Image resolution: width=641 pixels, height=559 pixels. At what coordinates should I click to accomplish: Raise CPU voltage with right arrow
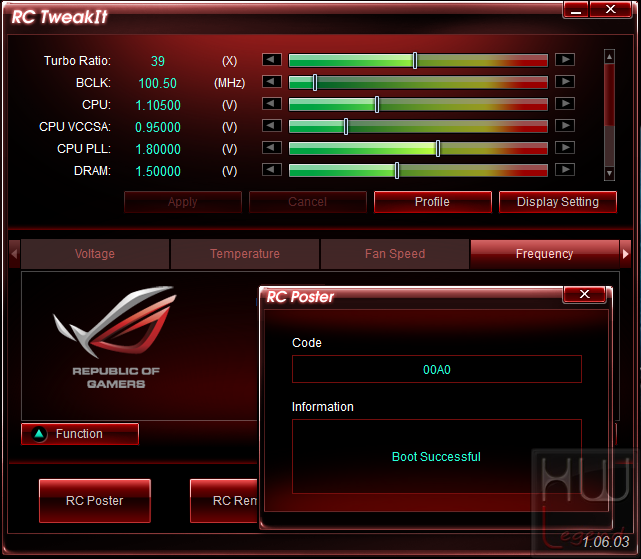[565, 104]
